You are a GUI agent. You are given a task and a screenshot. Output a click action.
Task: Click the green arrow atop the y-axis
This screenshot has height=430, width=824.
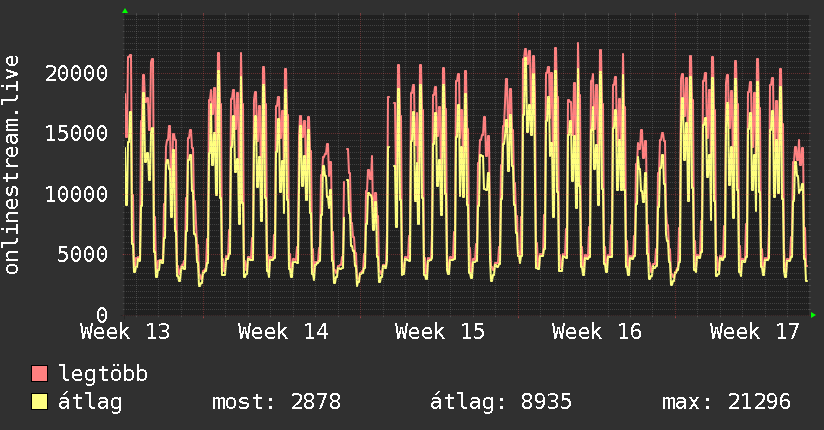click(x=124, y=11)
